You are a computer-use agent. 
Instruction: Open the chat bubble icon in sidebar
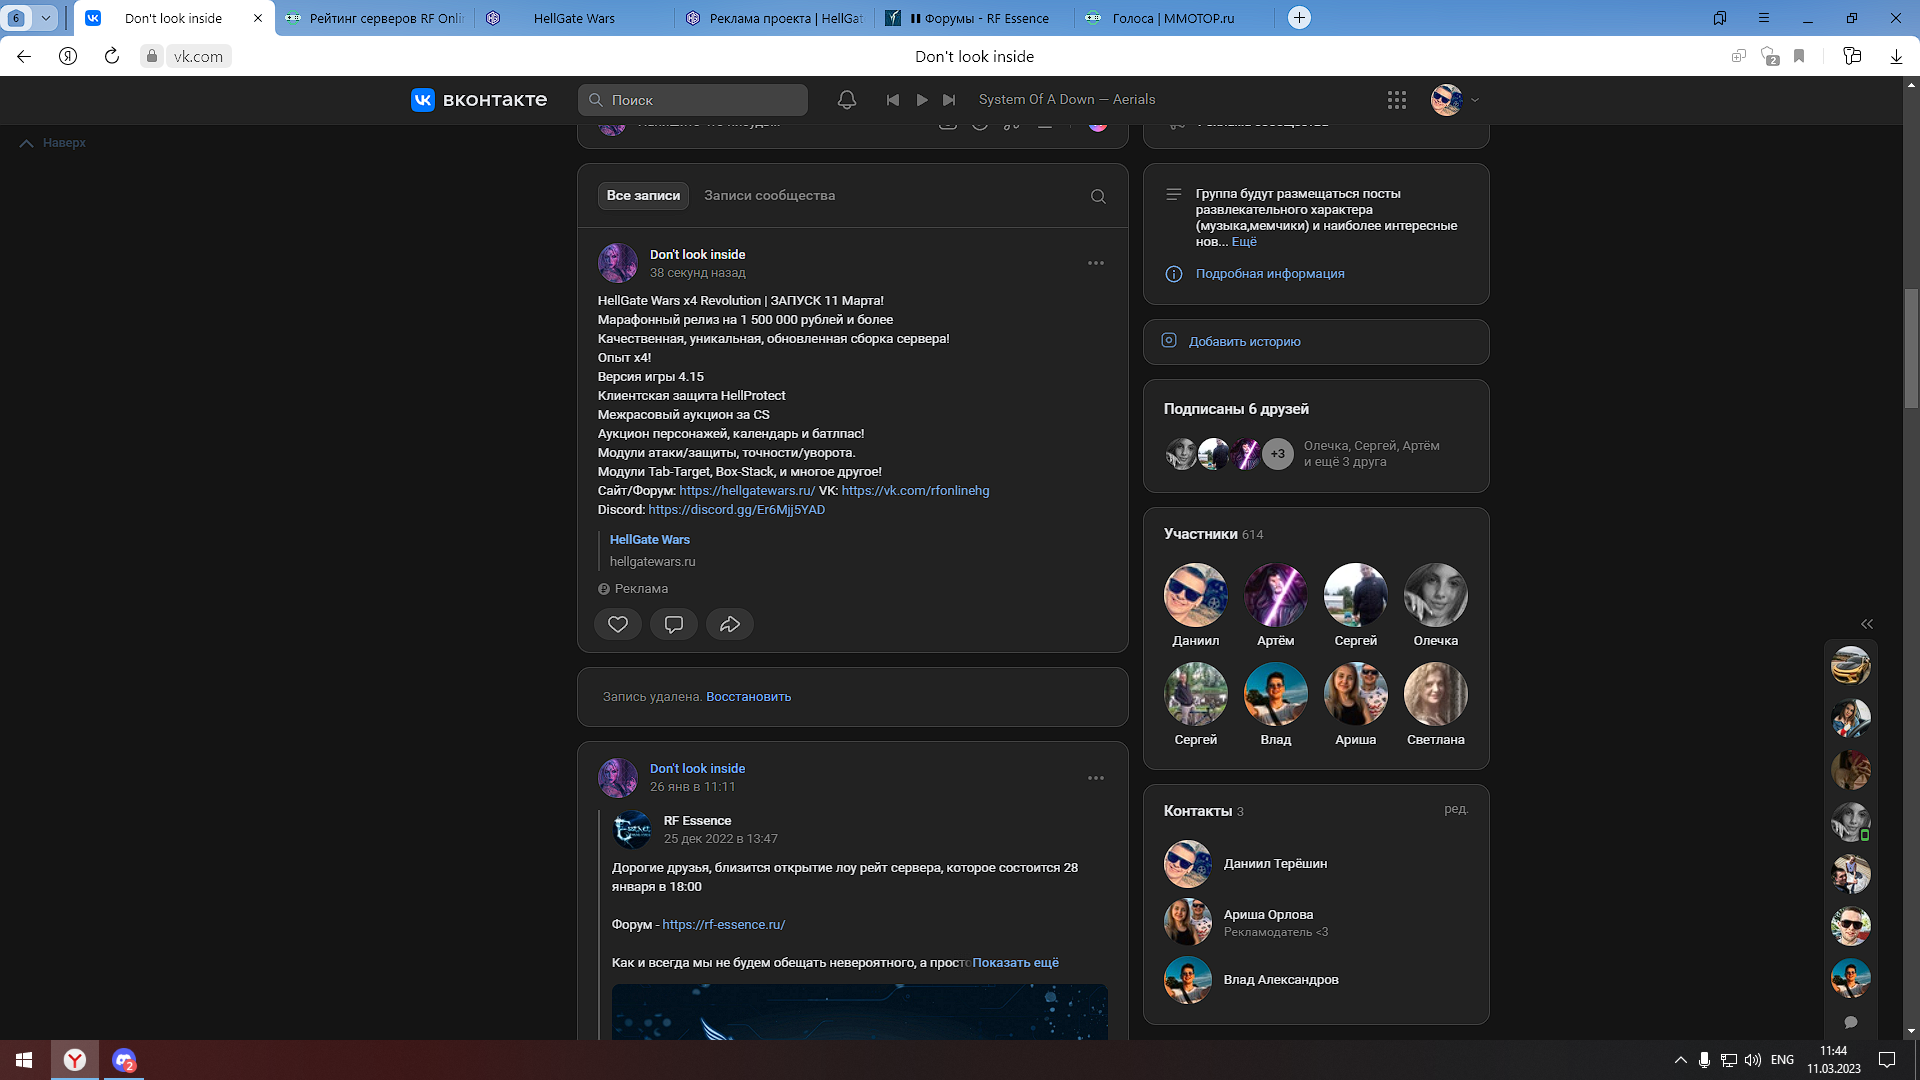(1851, 1023)
